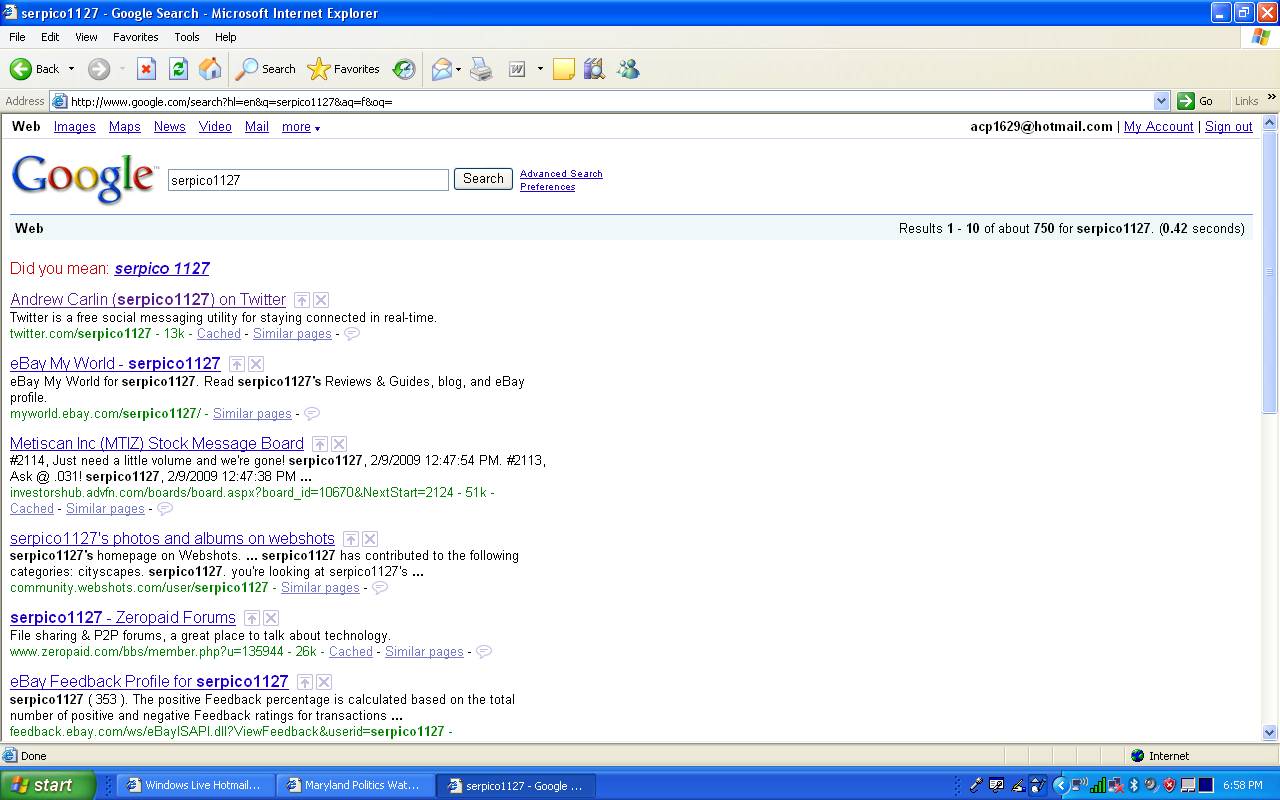Remove the Andrew Carlin Twitter result X

pos(321,300)
